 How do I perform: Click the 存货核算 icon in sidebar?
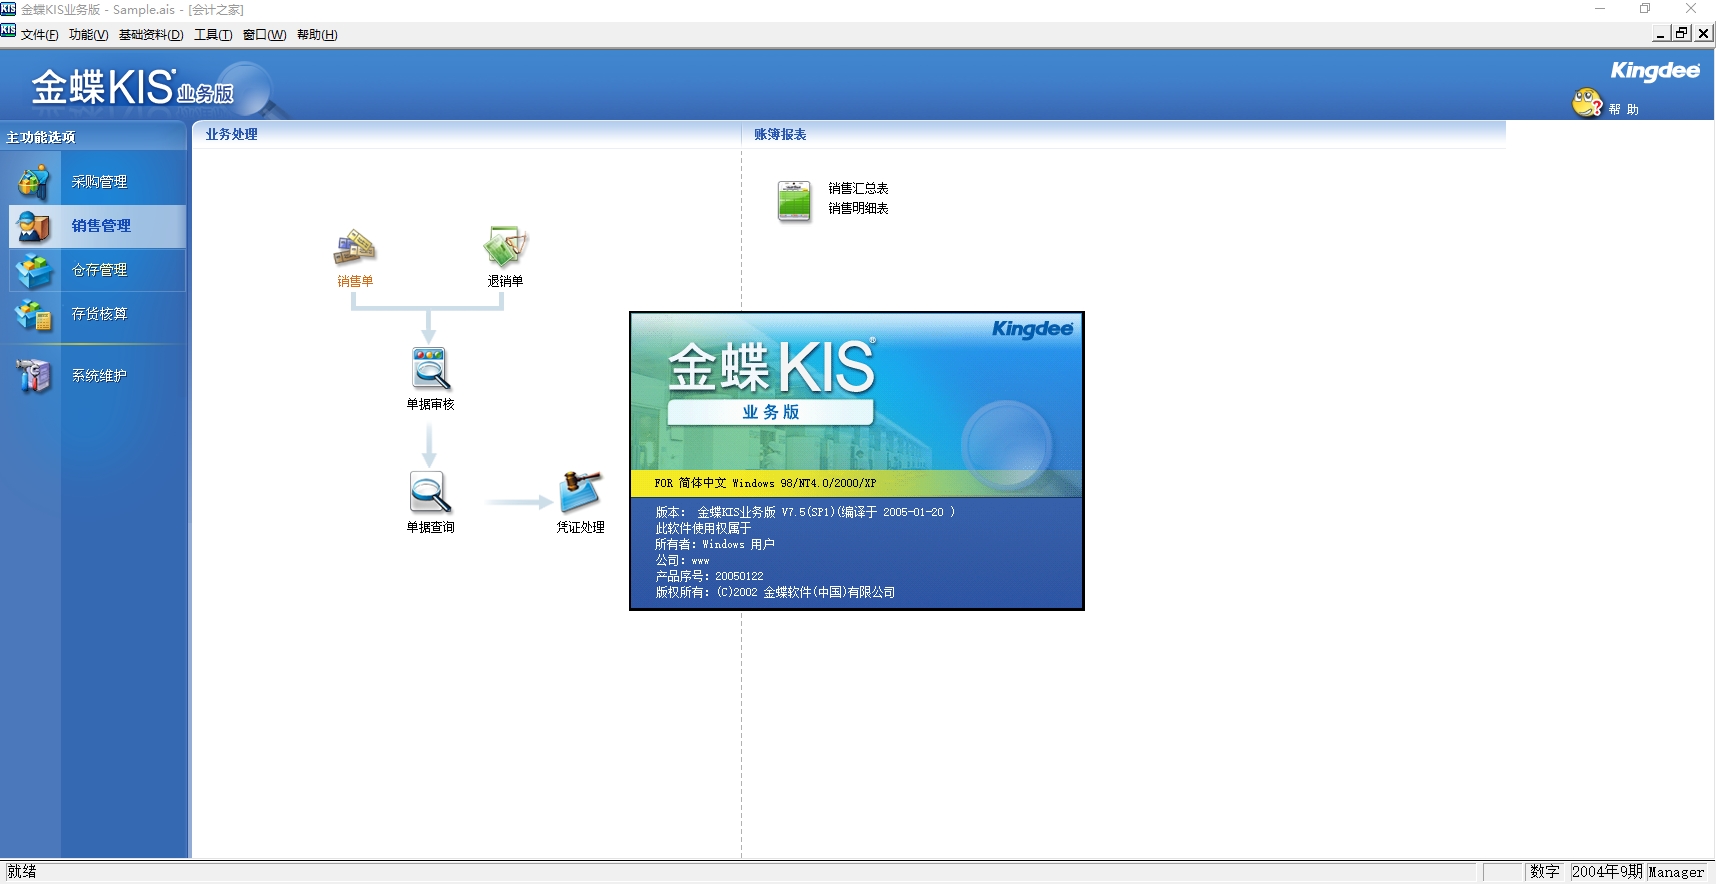pyautogui.click(x=33, y=314)
